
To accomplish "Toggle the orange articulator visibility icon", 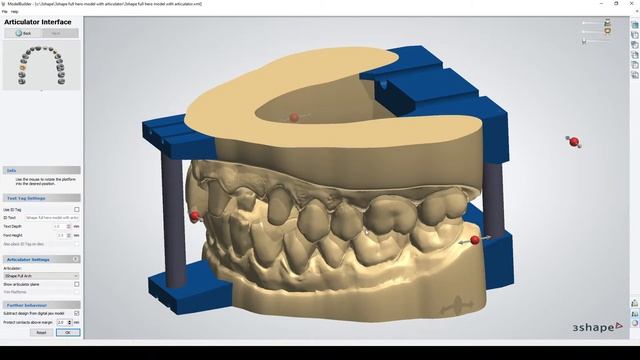I will pyautogui.click(x=607, y=31).
